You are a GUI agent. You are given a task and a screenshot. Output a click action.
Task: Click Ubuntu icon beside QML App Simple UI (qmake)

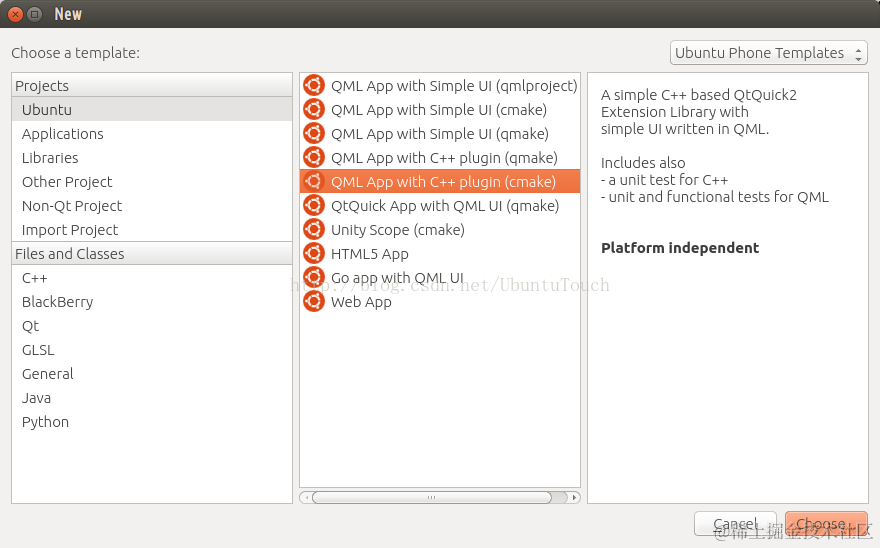tap(314, 134)
